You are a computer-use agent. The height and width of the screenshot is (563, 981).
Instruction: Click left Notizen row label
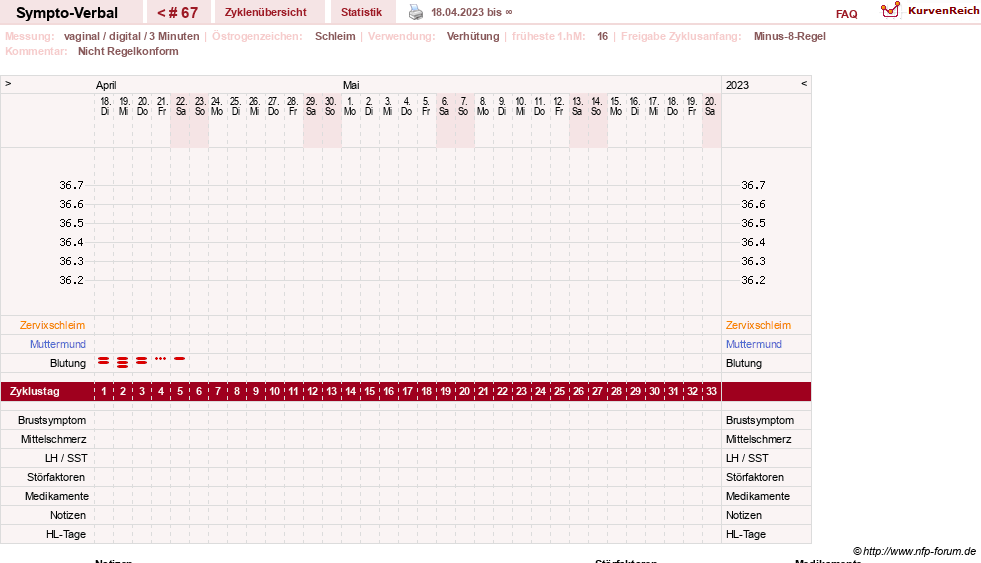point(68,515)
